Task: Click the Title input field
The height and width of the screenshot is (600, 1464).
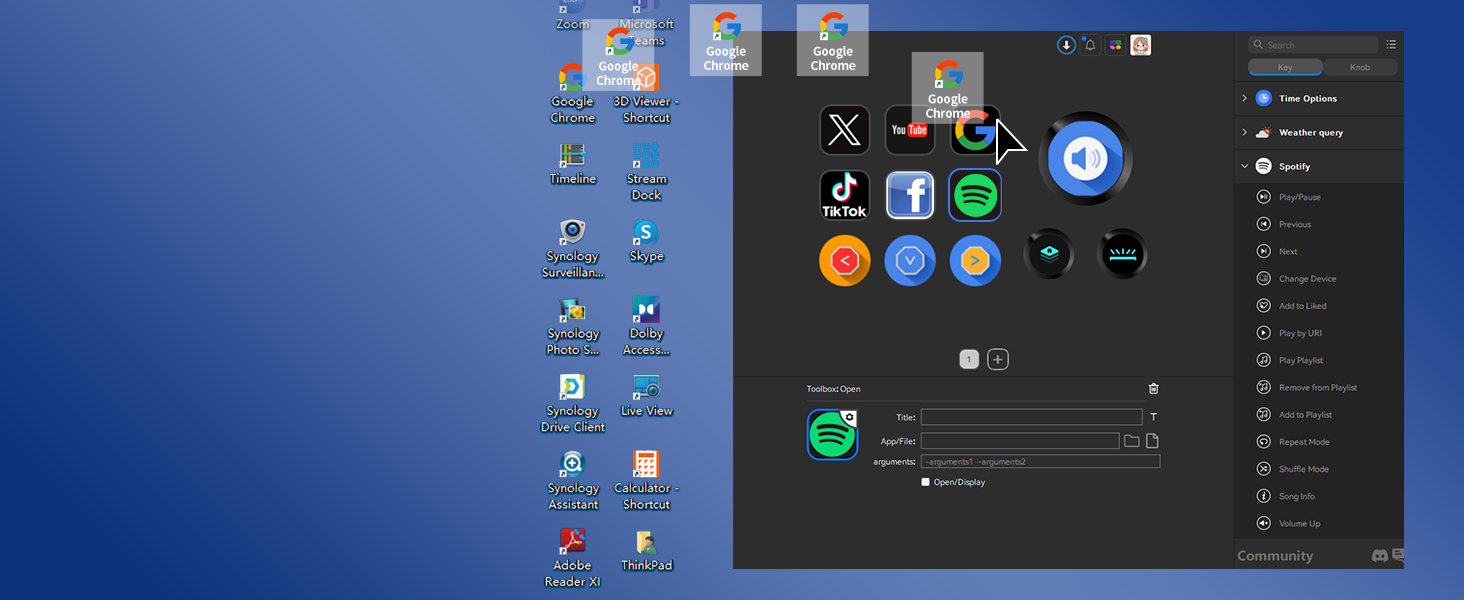Action: [1031, 417]
